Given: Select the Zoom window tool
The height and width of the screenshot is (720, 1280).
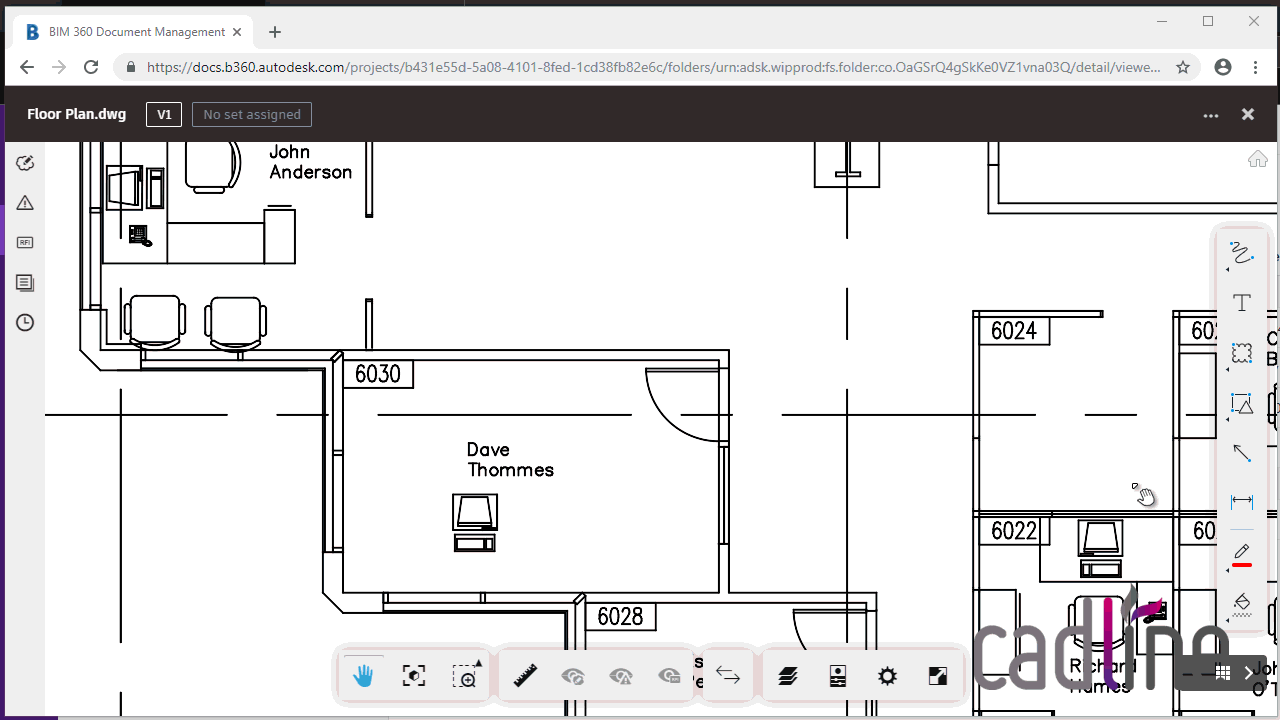Looking at the screenshot, I should pos(465,677).
